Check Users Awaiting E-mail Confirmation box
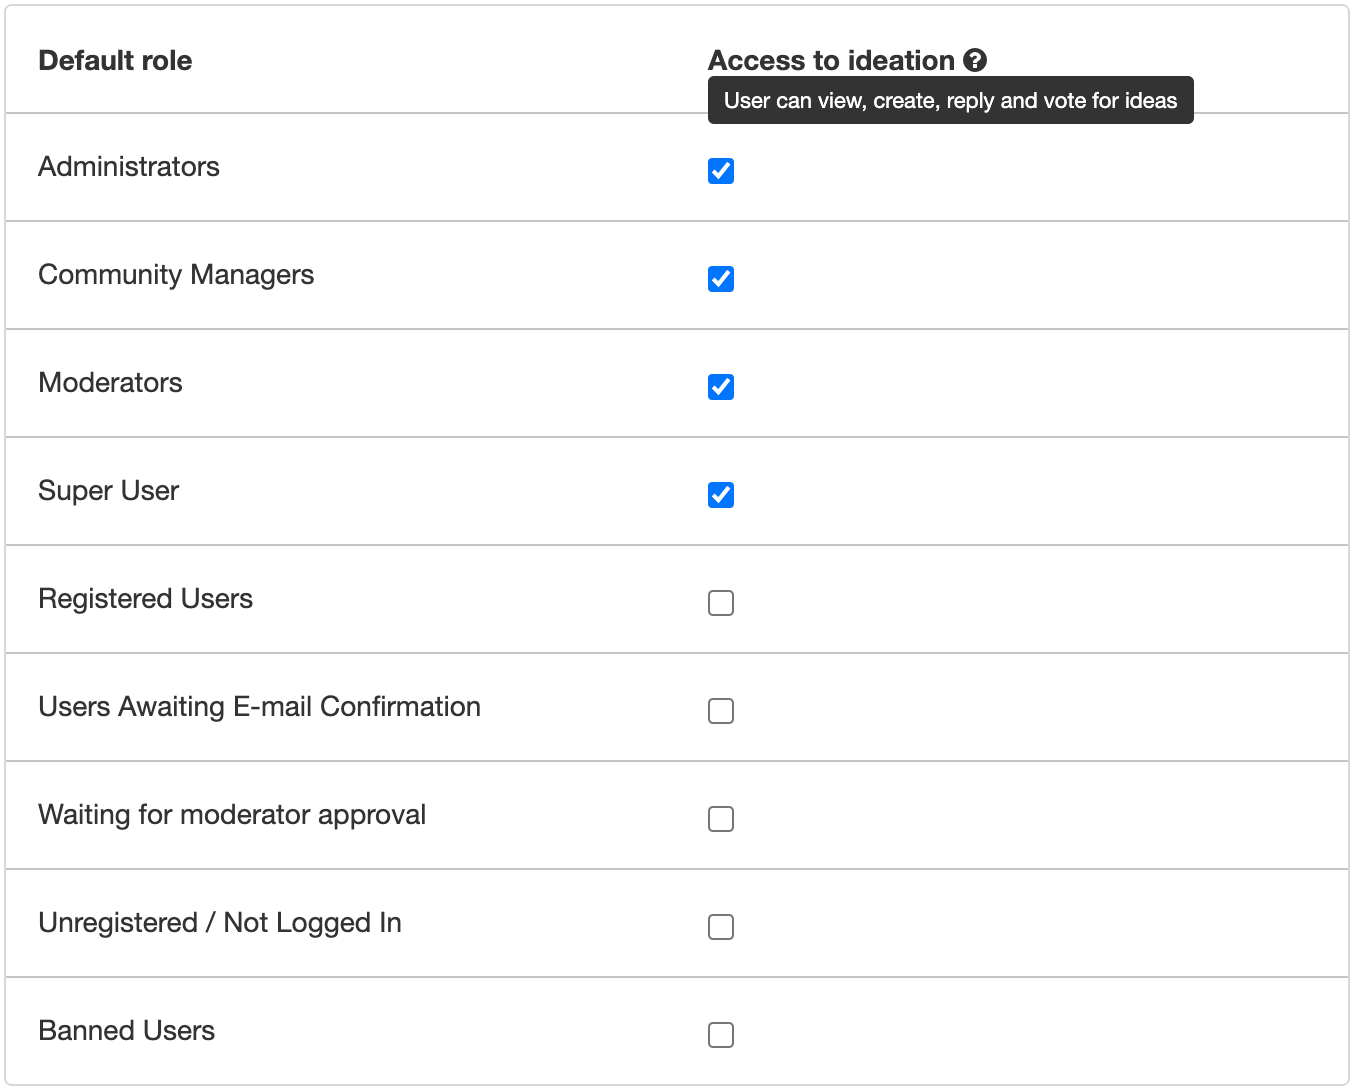The width and height of the screenshot is (1356, 1090). coord(721,711)
